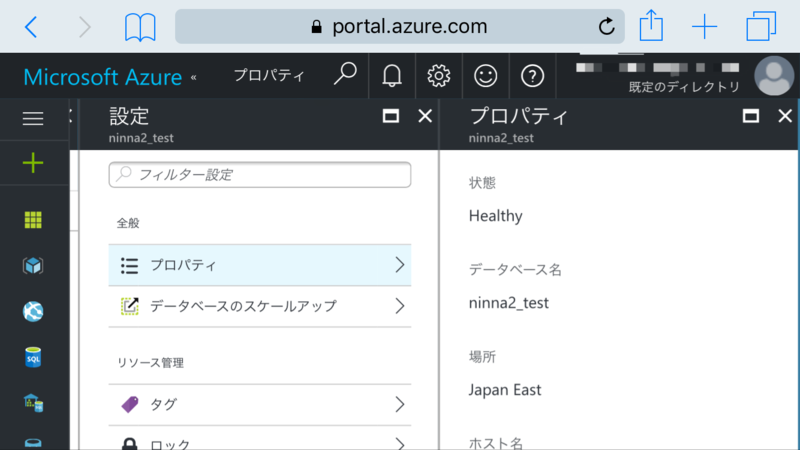Click the padlock ロック icon
This screenshot has height=450, width=800.
(130, 443)
